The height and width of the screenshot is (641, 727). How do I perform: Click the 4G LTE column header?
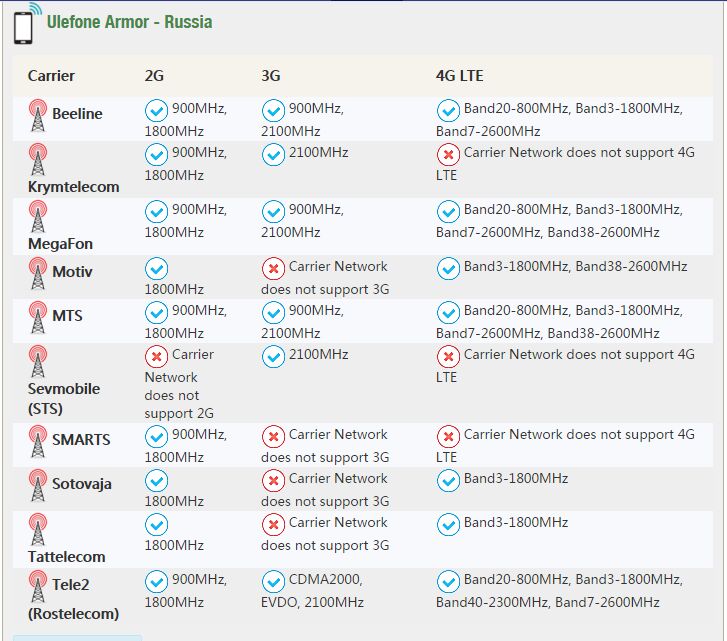[459, 76]
